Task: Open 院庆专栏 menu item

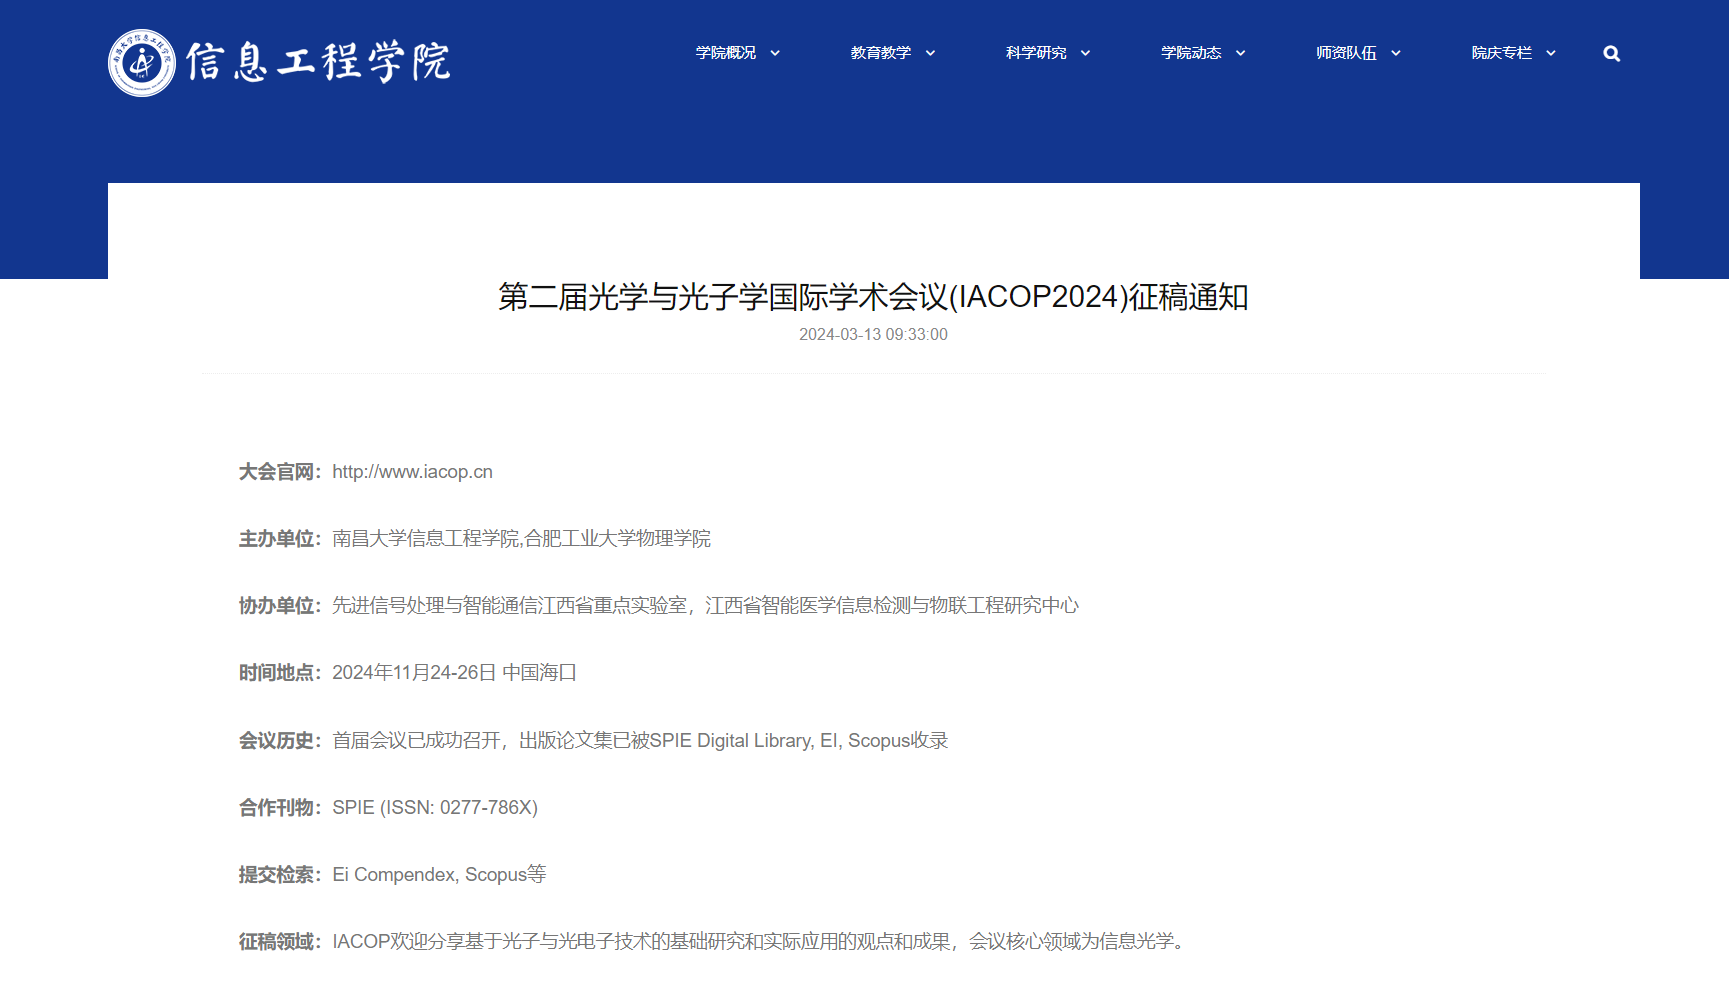Action: 1501,53
